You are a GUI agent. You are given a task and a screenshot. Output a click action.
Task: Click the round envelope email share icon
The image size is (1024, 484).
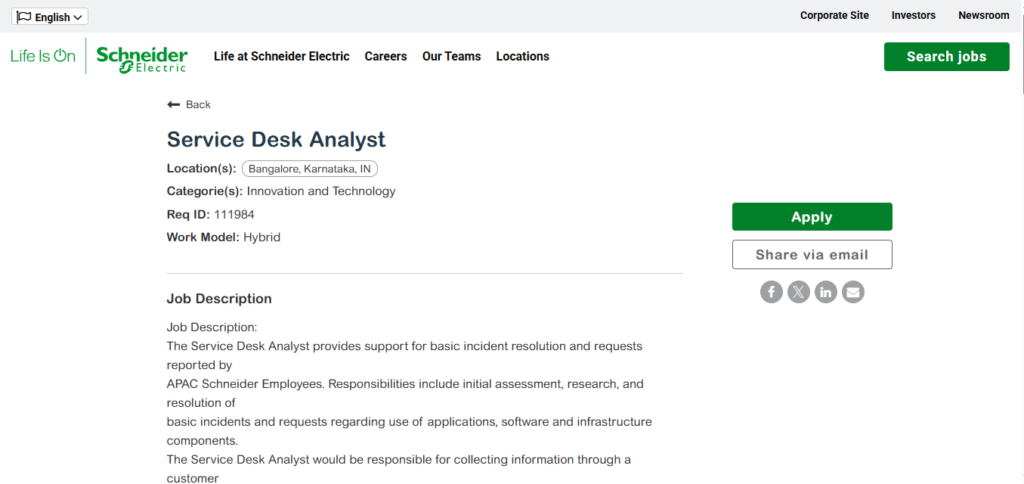click(x=853, y=291)
